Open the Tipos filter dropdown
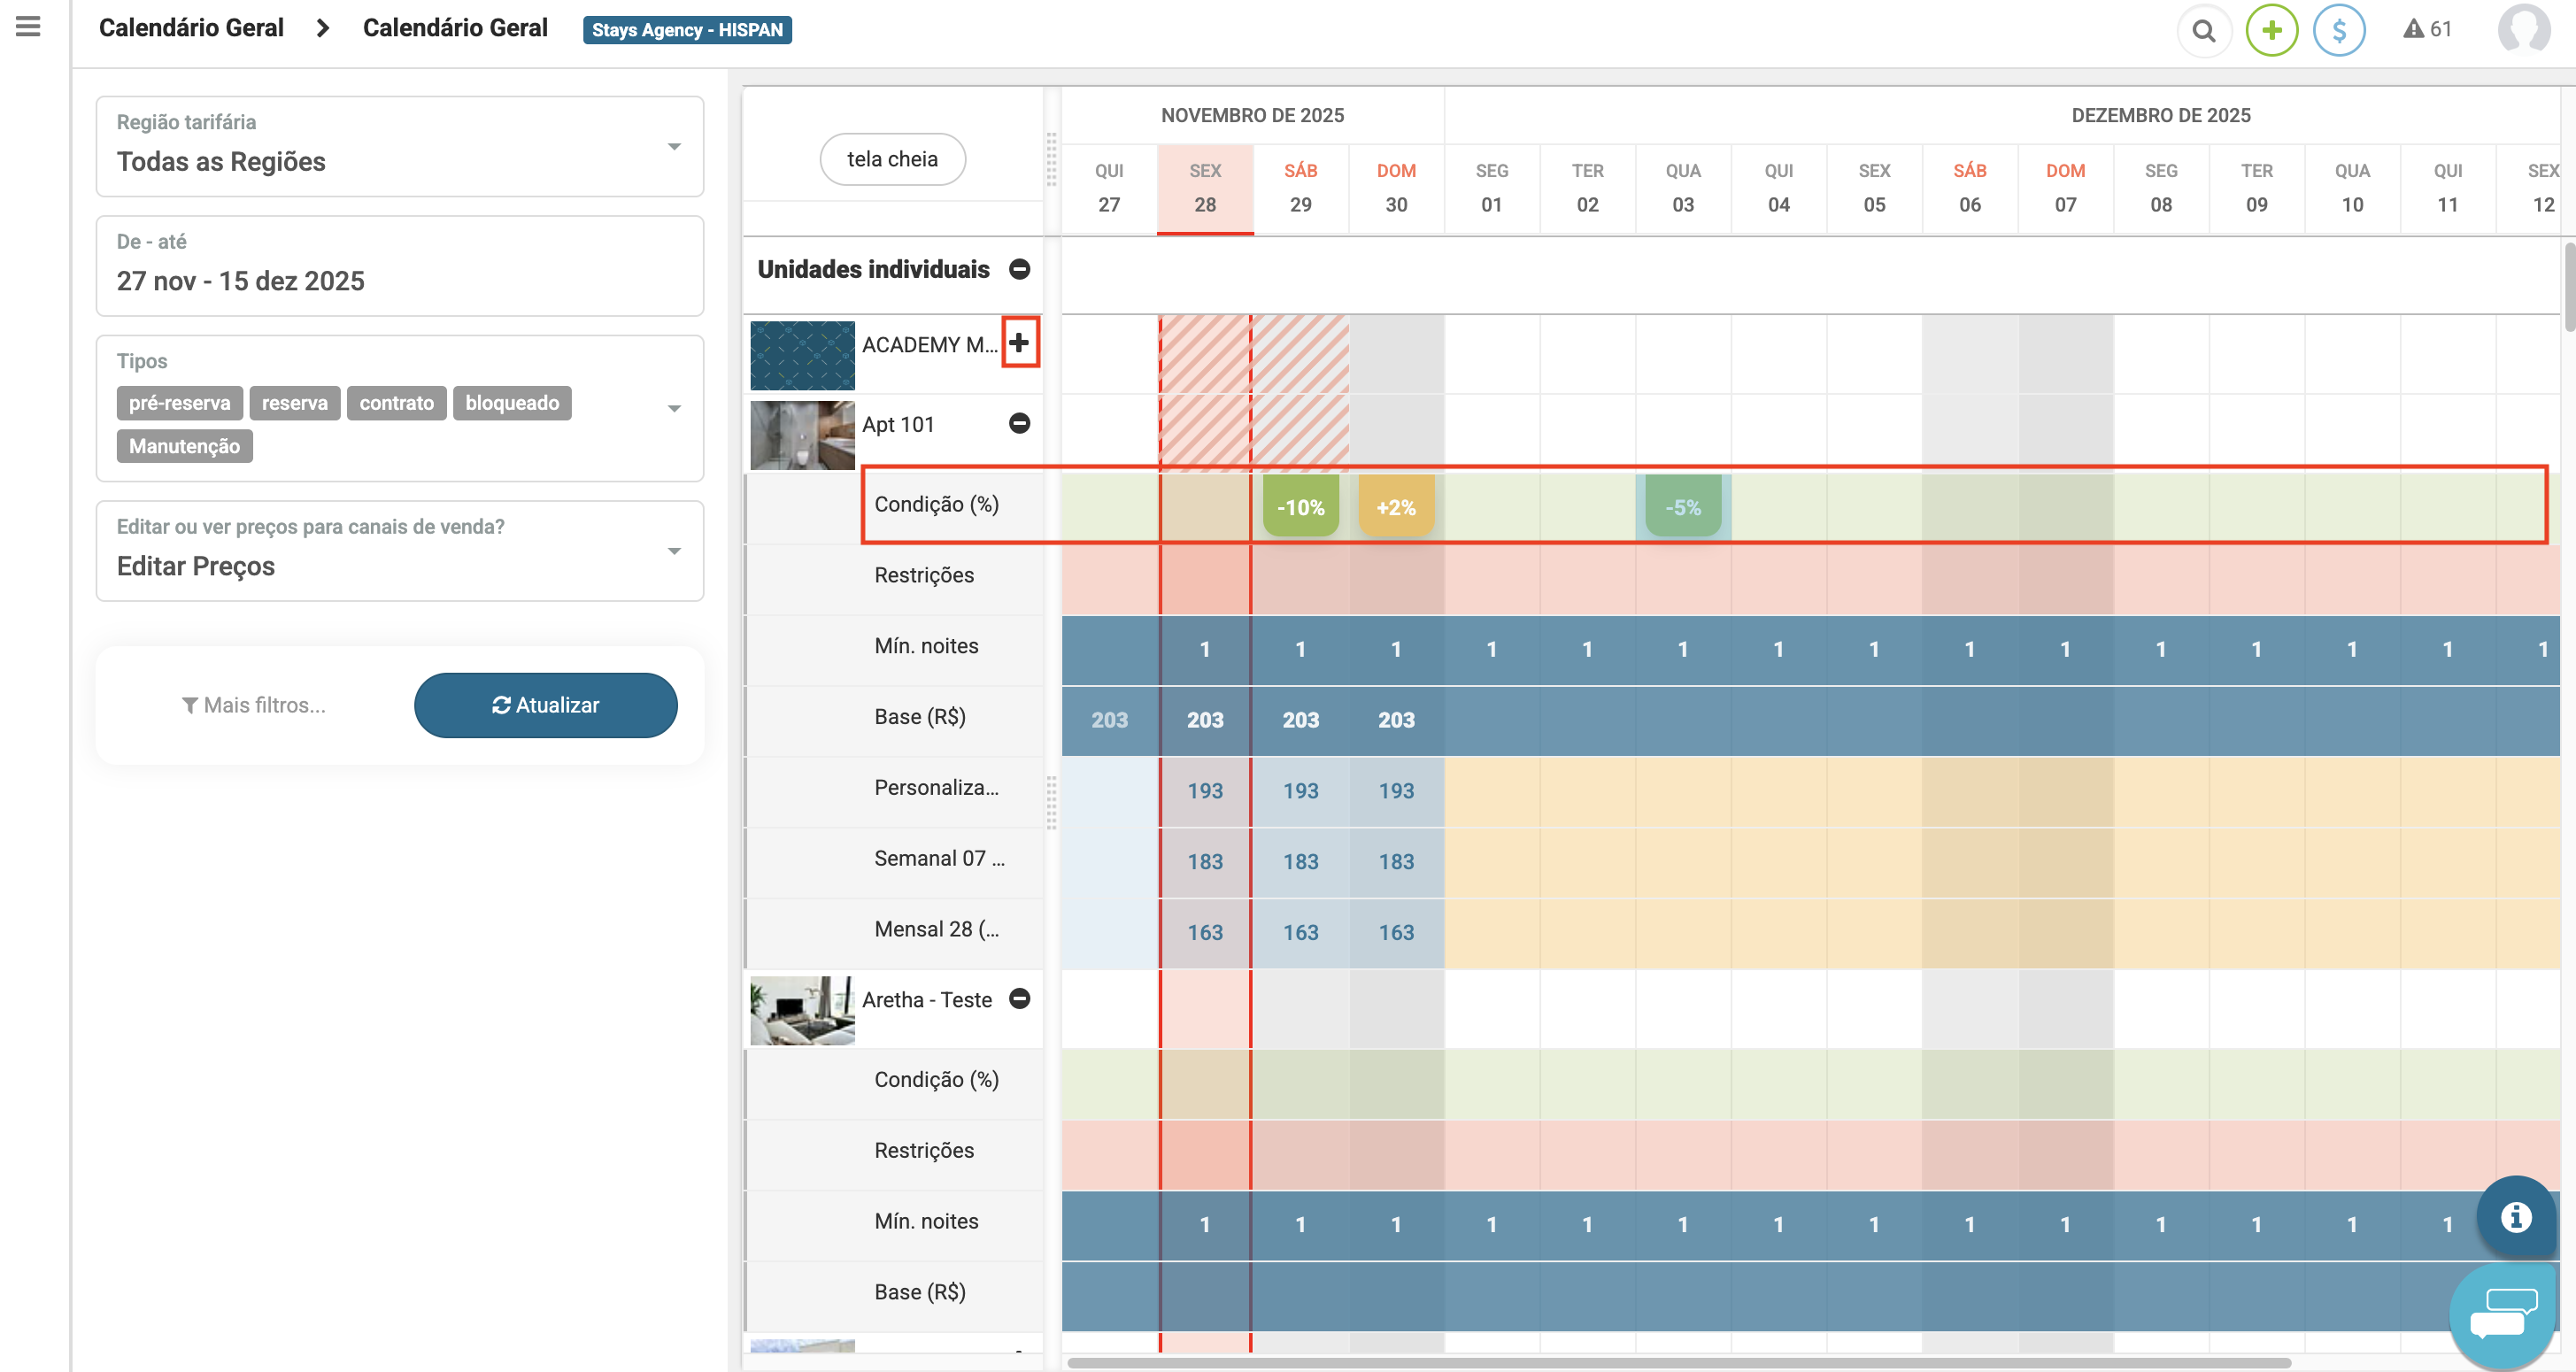2576x1372 pixels. point(673,408)
